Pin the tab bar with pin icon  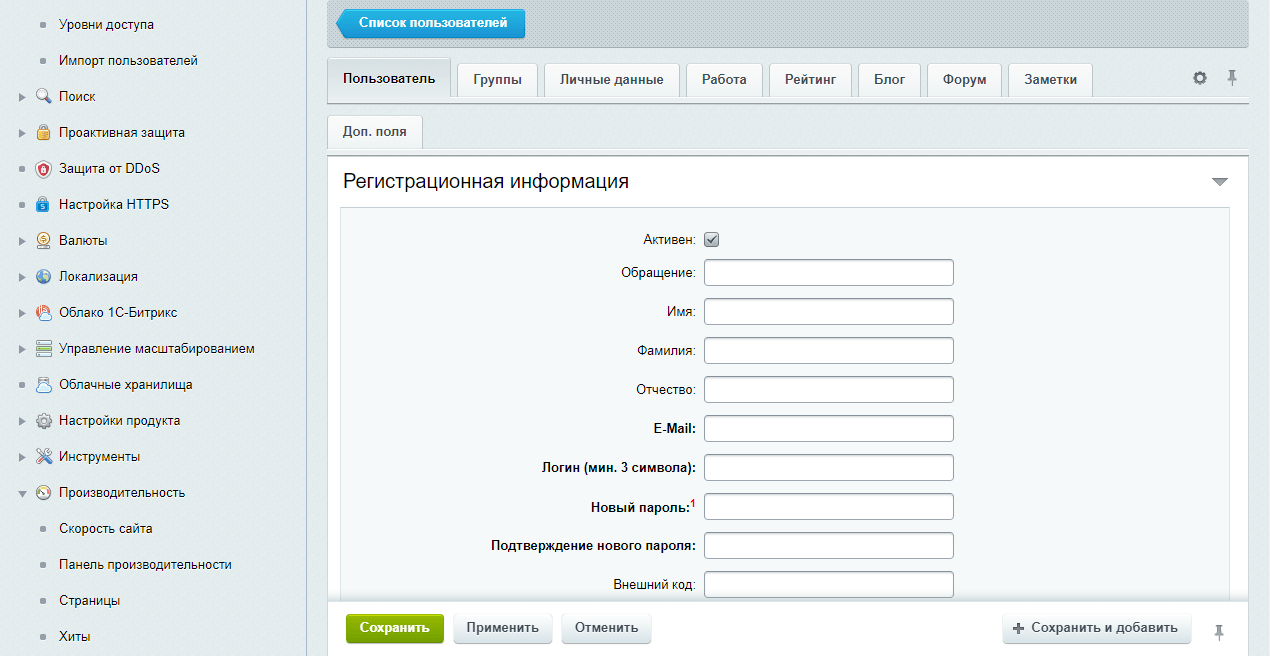tap(1232, 78)
